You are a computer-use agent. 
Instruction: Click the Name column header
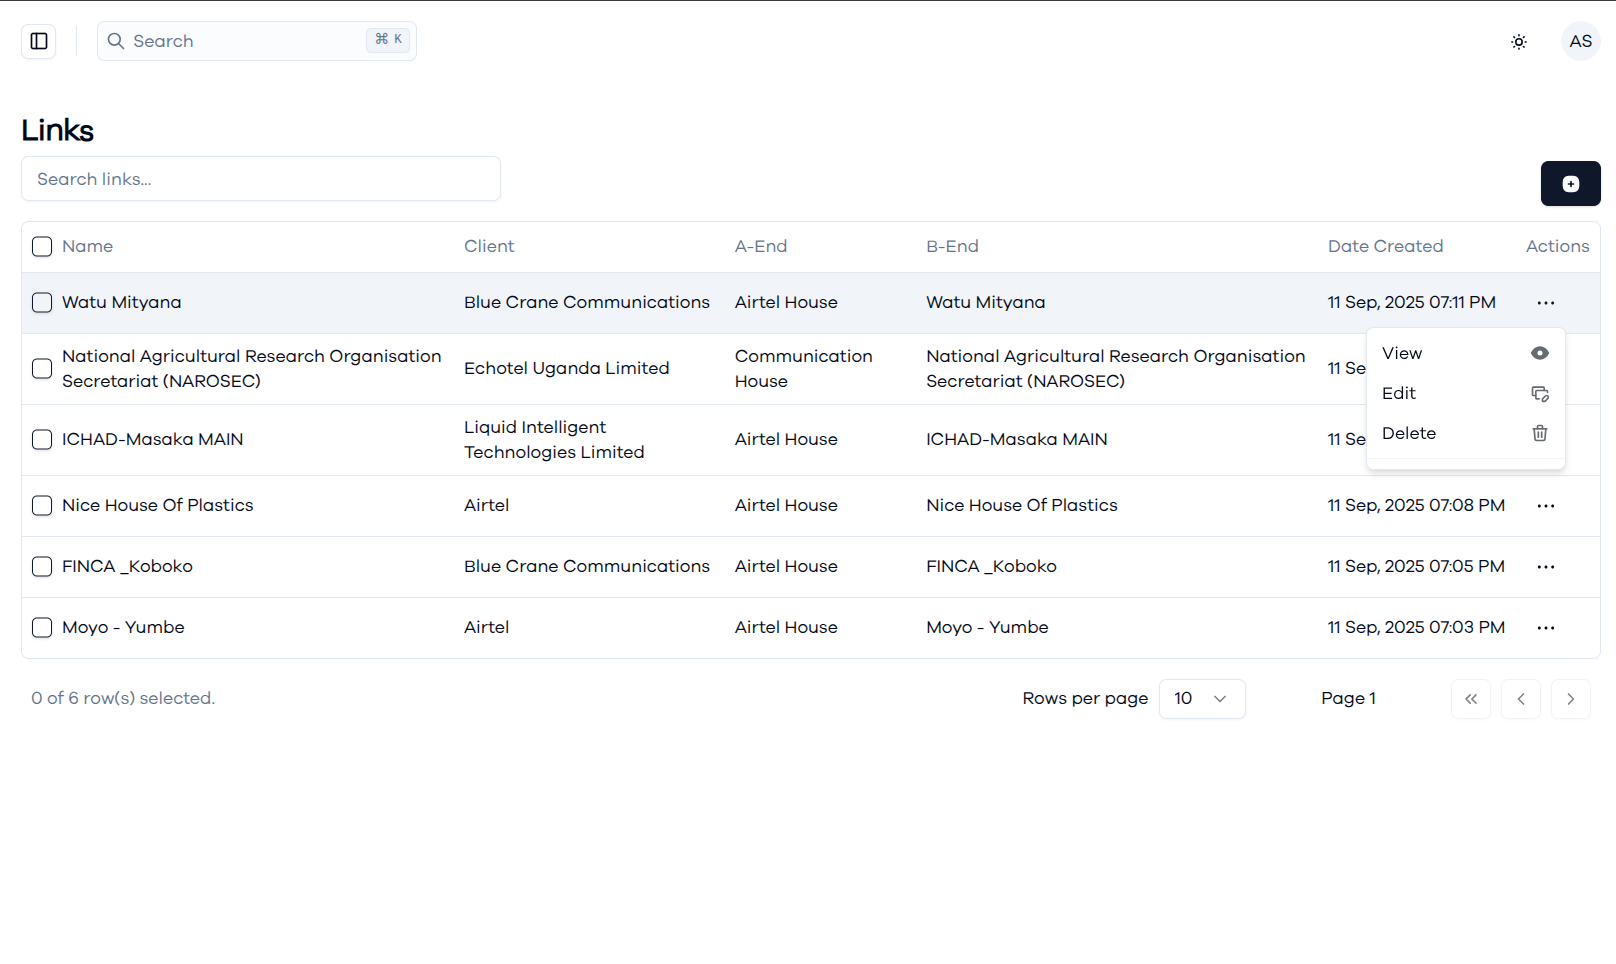click(87, 247)
